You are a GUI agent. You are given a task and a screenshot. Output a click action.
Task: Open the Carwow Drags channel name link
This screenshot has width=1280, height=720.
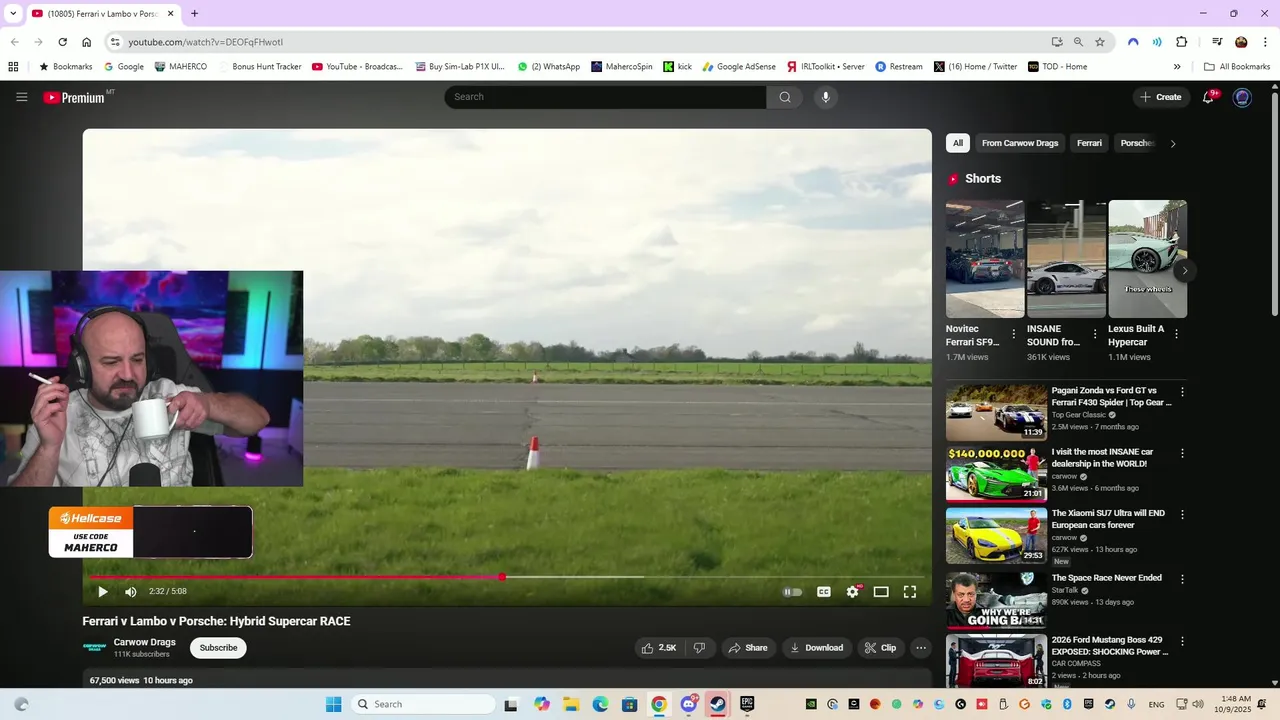145,642
